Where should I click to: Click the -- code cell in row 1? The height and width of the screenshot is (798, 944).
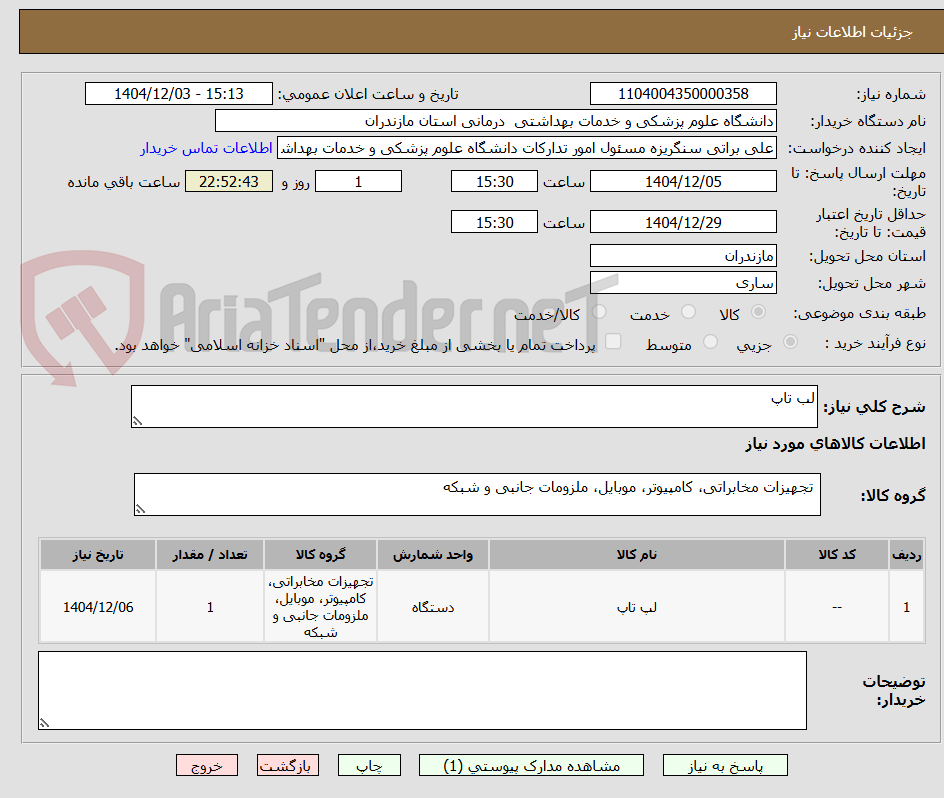837,607
